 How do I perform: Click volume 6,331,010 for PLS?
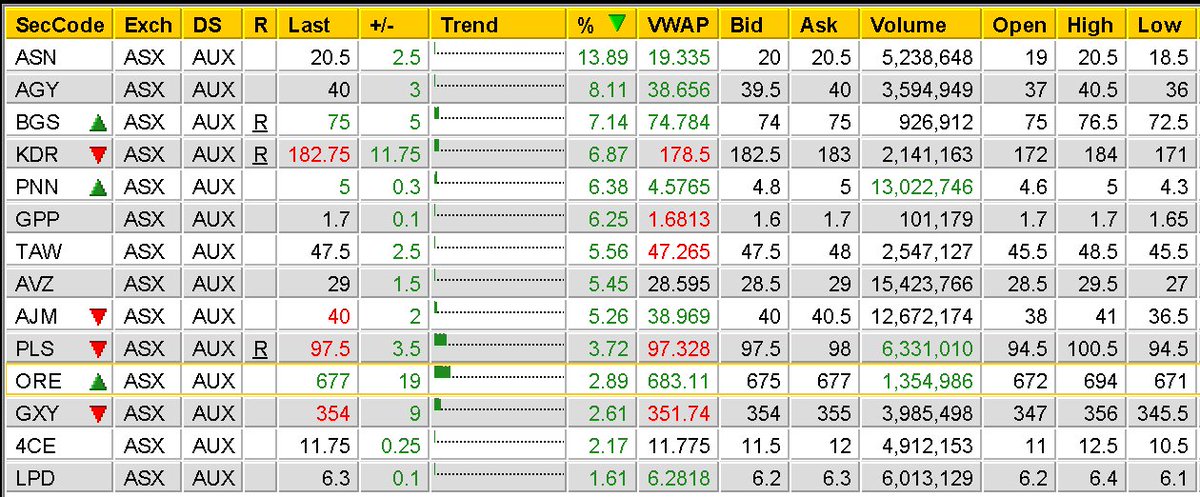[x=929, y=348]
